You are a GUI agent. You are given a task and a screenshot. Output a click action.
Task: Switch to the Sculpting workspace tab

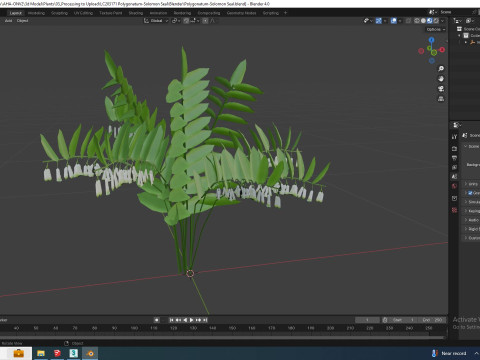point(59,13)
